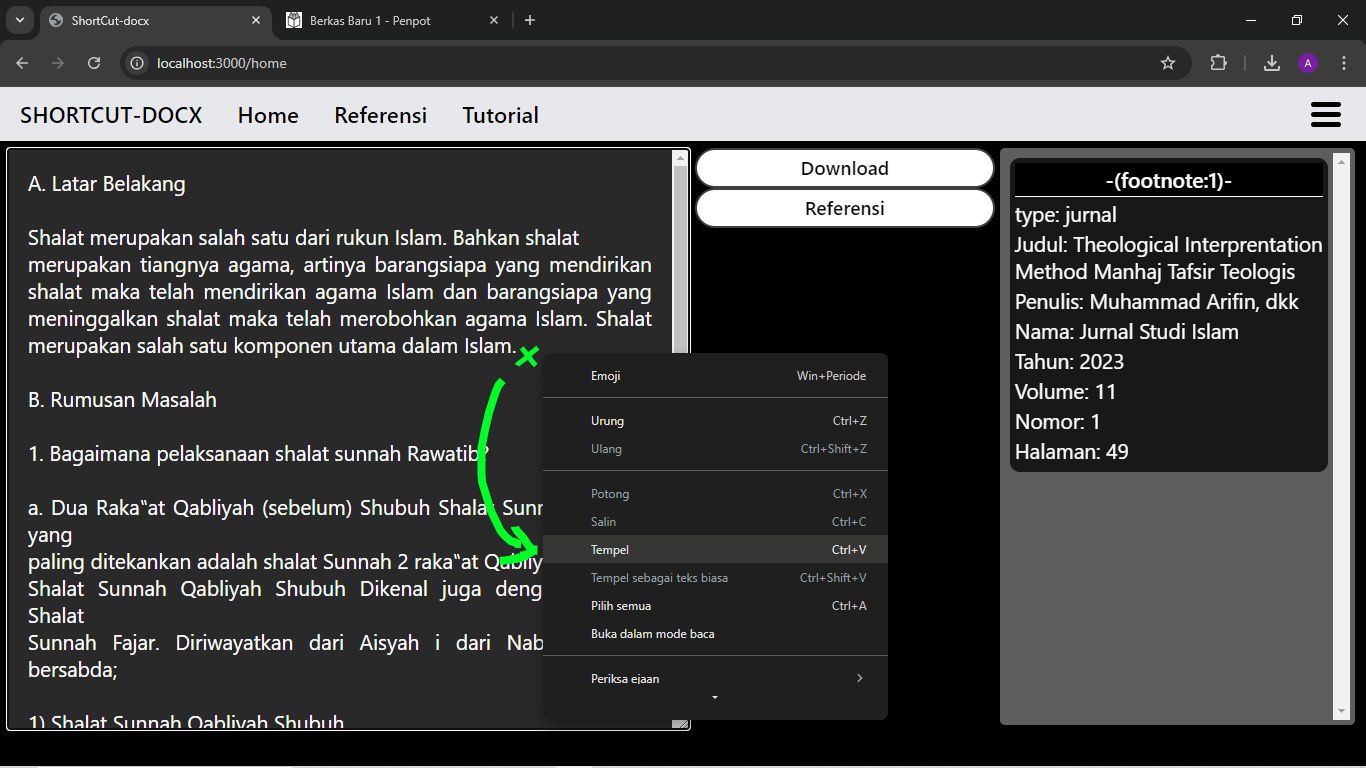Choose Buka dalam mode baca
Viewport: 1366px width, 775px height.
(715, 634)
